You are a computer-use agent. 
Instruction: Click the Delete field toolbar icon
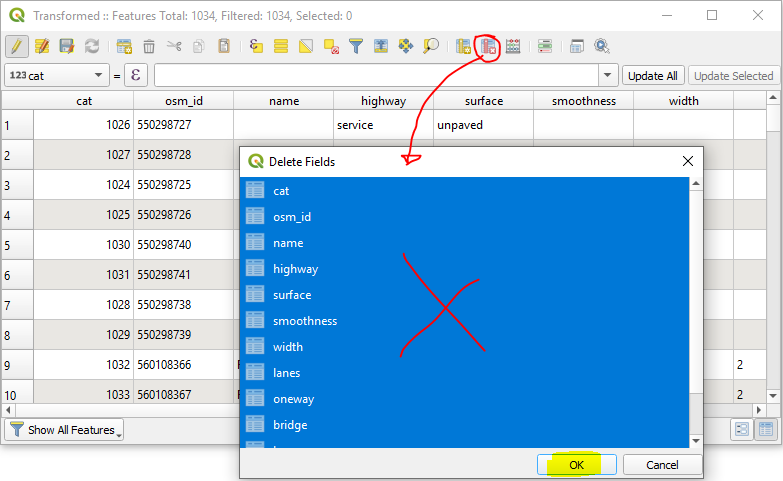(x=488, y=46)
